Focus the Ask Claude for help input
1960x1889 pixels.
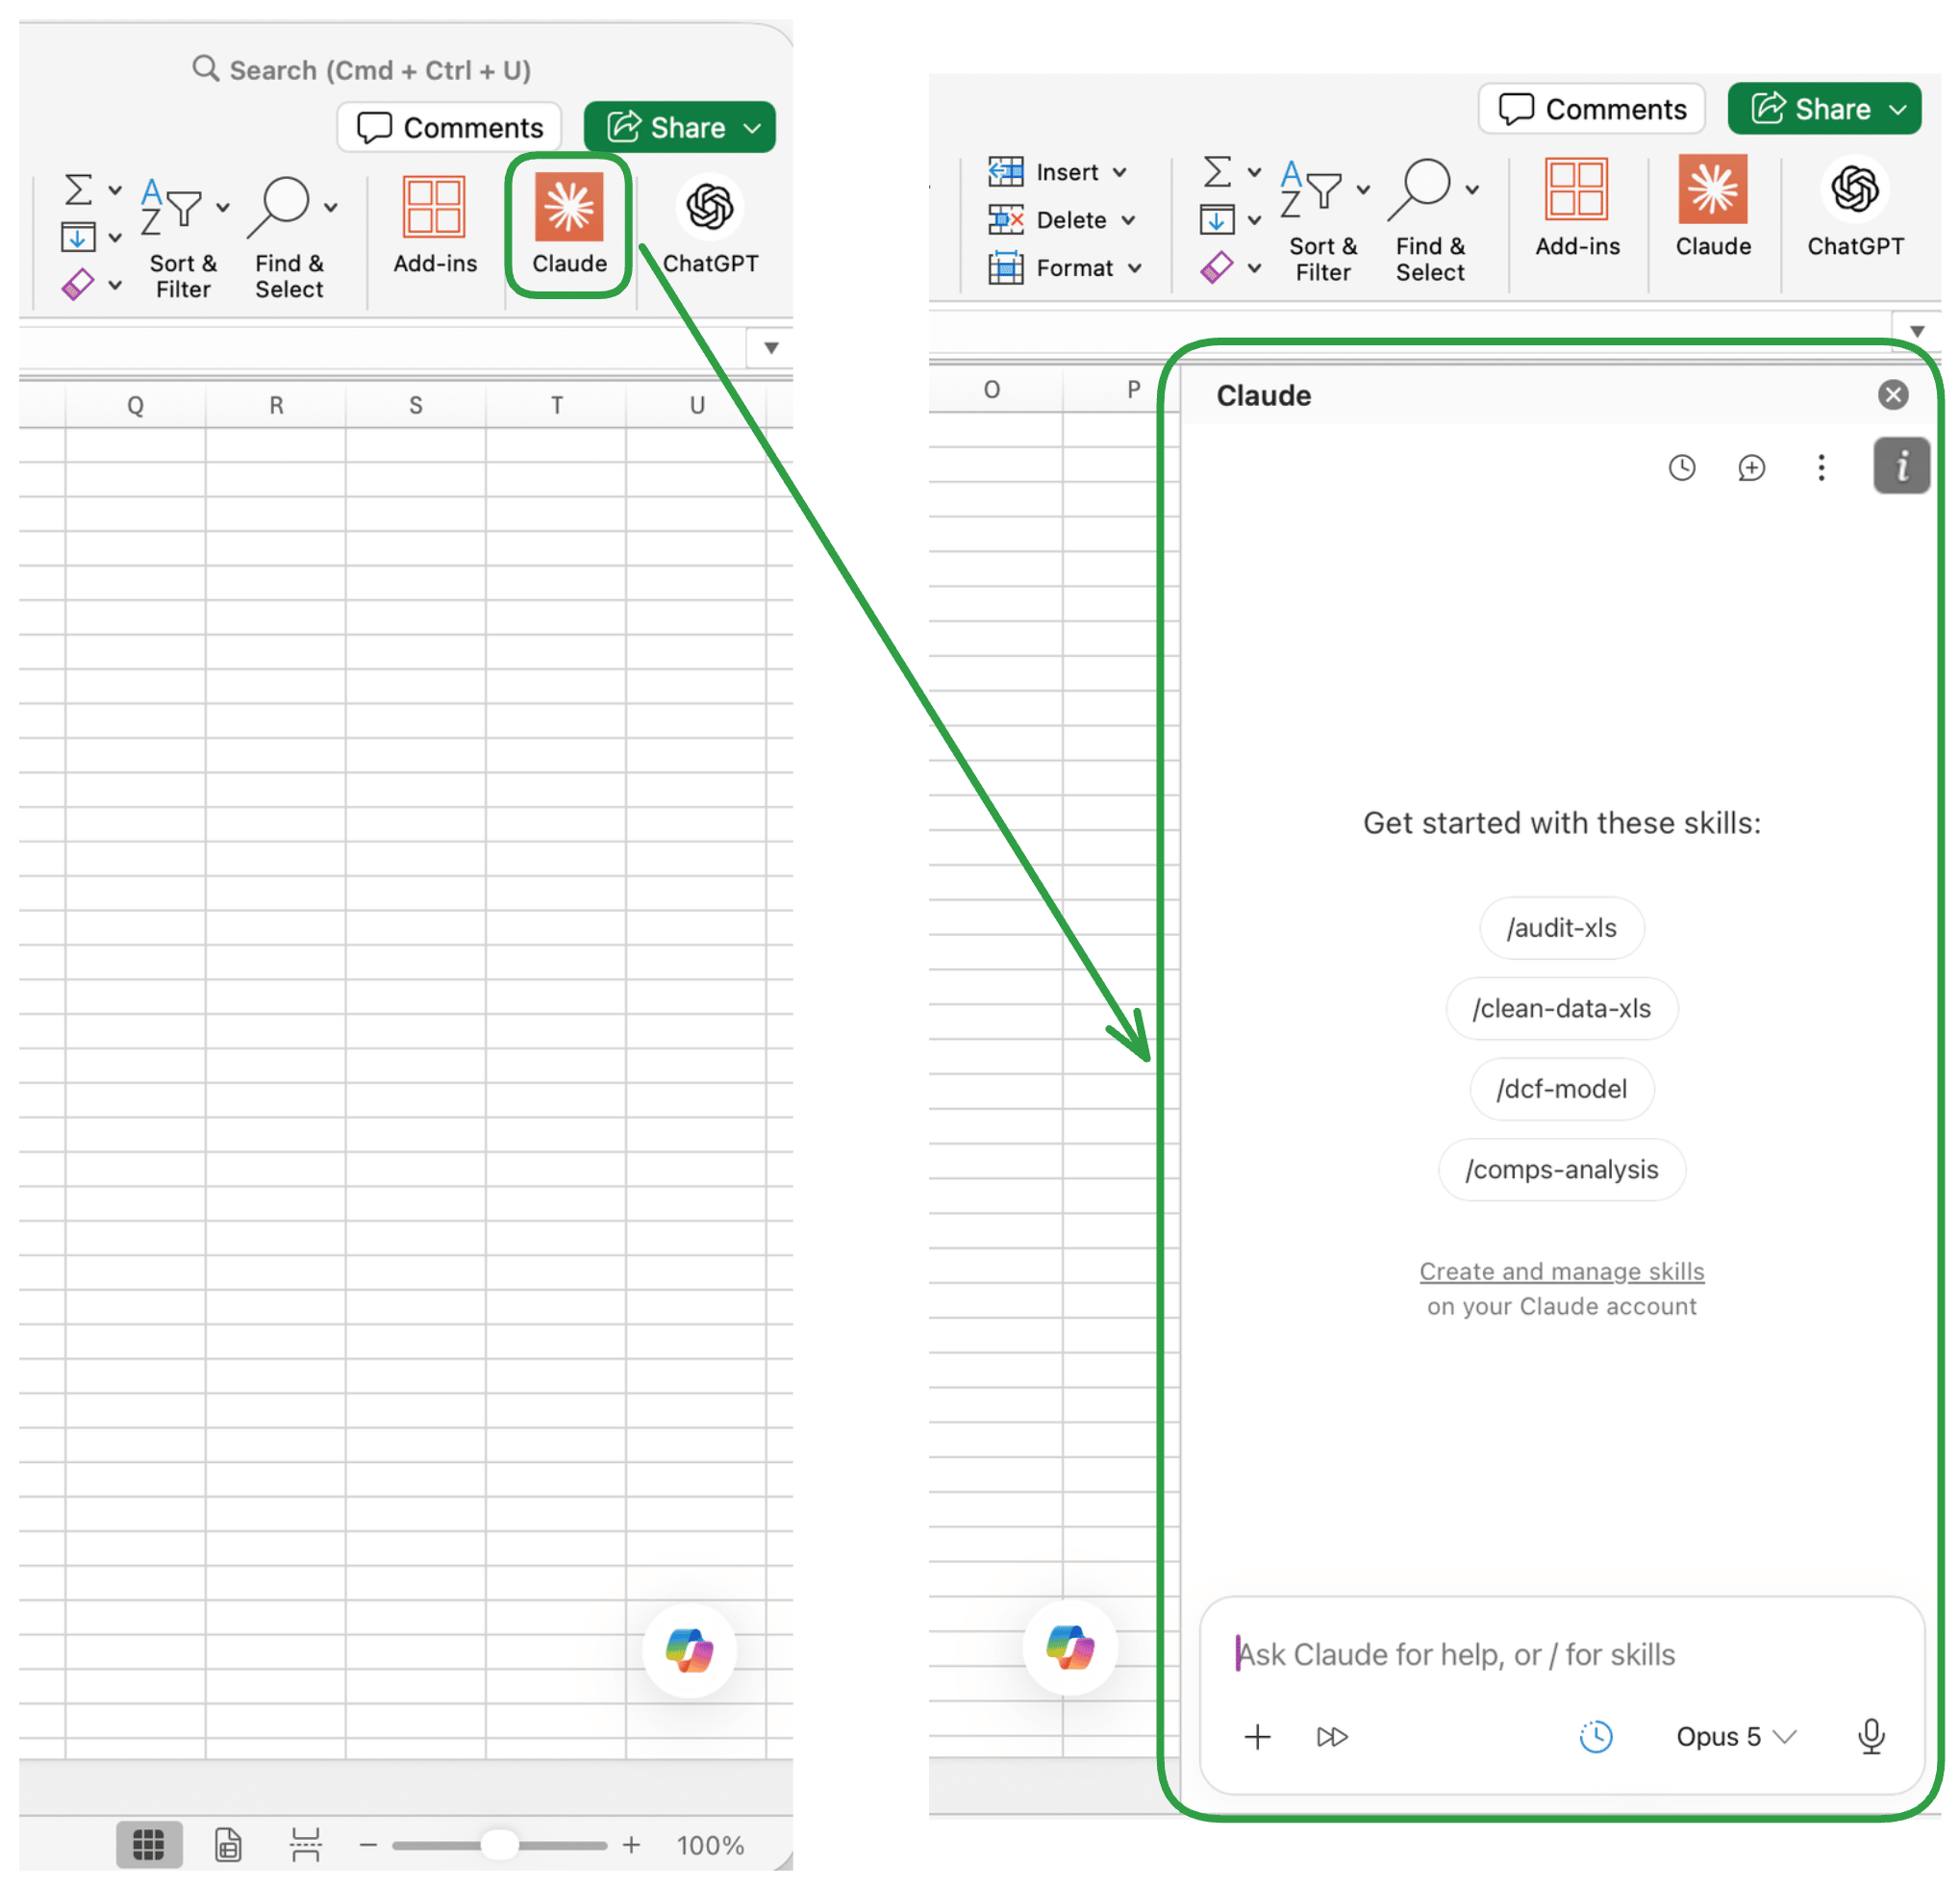1561,1654
